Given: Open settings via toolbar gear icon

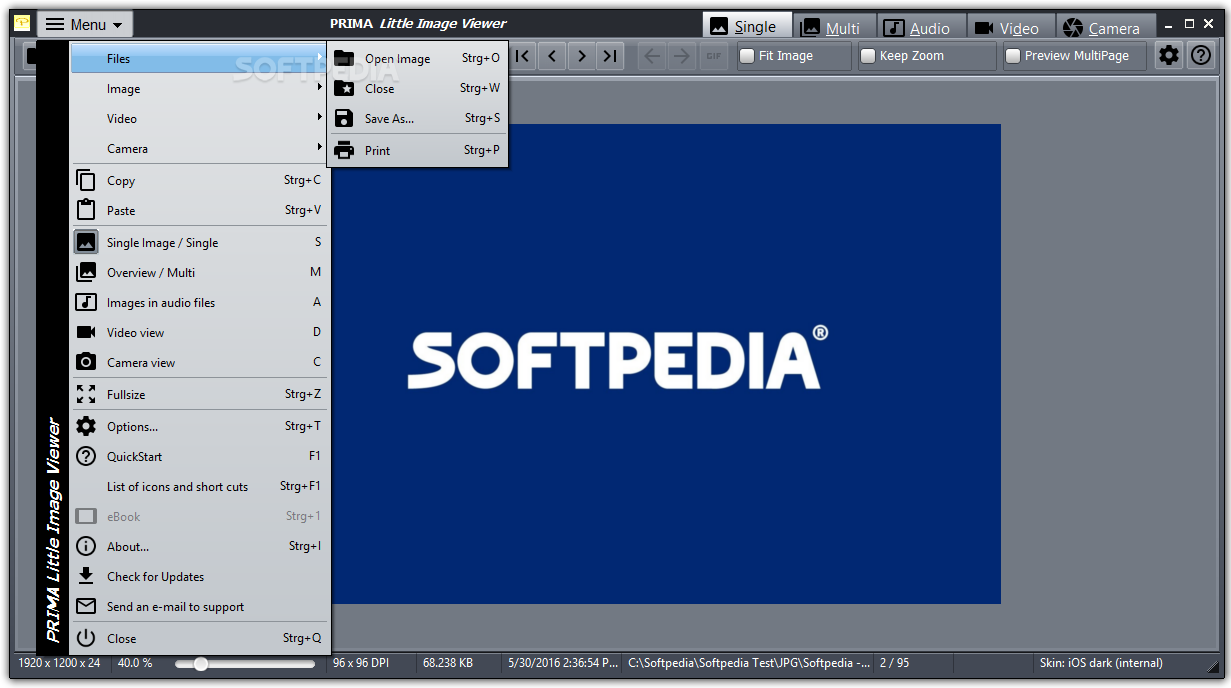Looking at the screenshot, I should (x=1169, y=56).
